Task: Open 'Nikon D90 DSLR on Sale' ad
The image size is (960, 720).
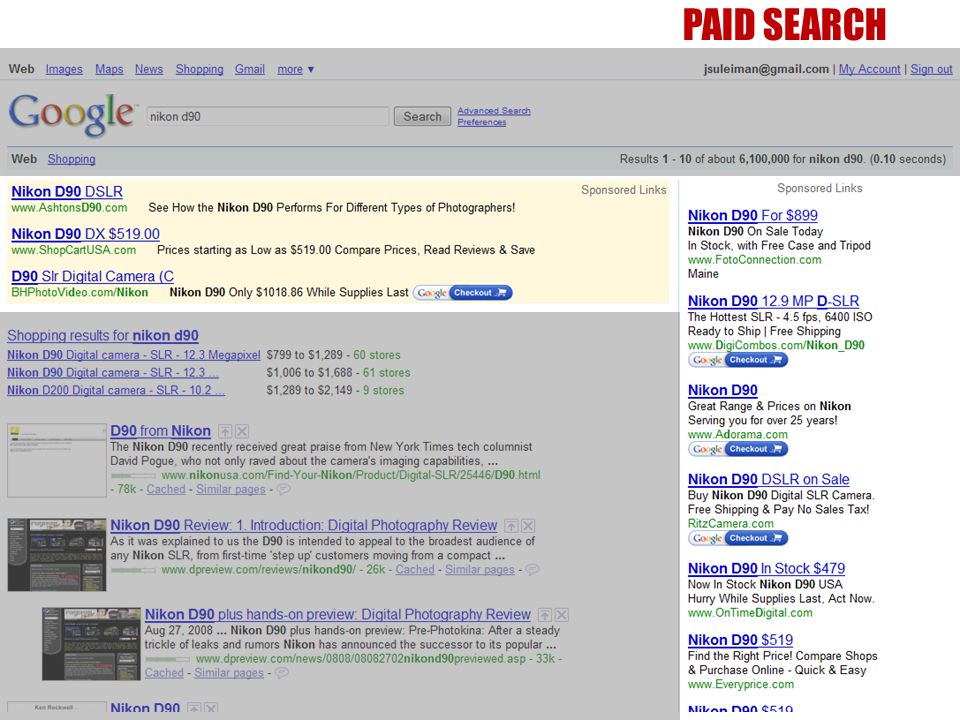Action: (x=768, y=479)
